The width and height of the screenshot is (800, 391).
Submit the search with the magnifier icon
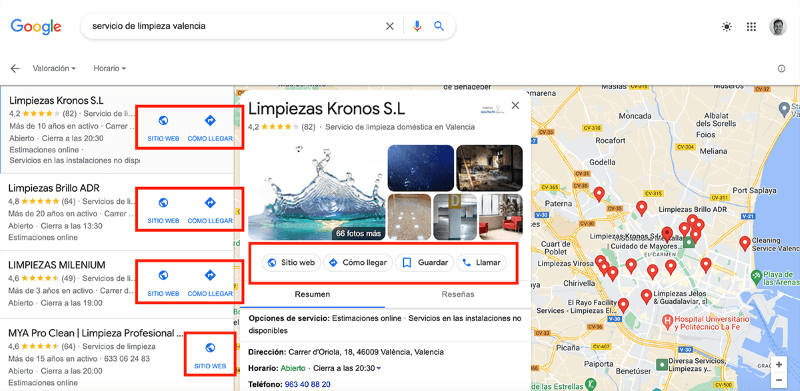pyautogui.click(x=439, y=26)
